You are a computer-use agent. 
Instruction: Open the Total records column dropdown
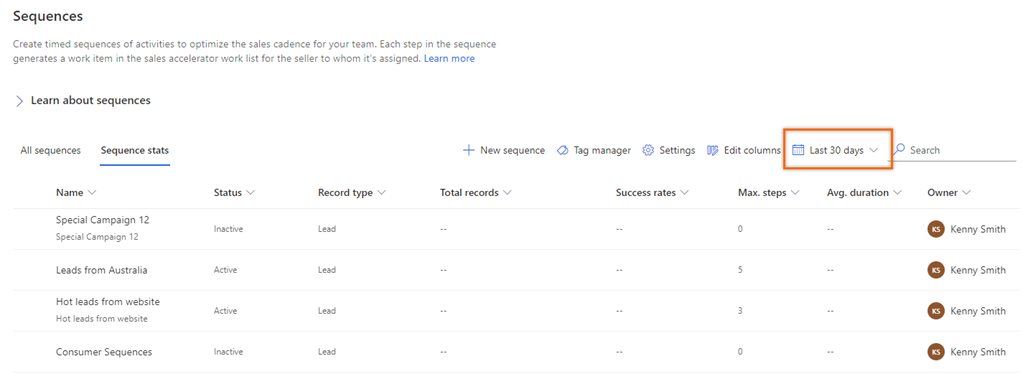(507, 193)
